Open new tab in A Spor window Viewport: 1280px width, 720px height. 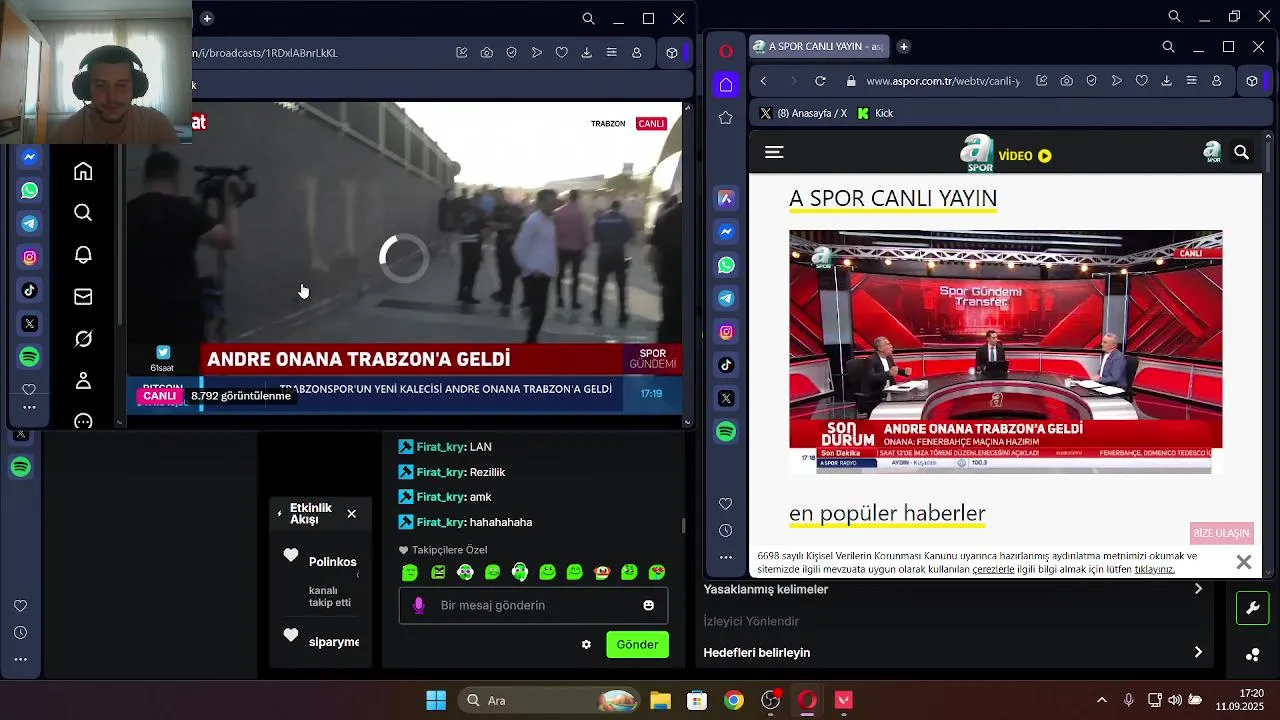[903, 46]
